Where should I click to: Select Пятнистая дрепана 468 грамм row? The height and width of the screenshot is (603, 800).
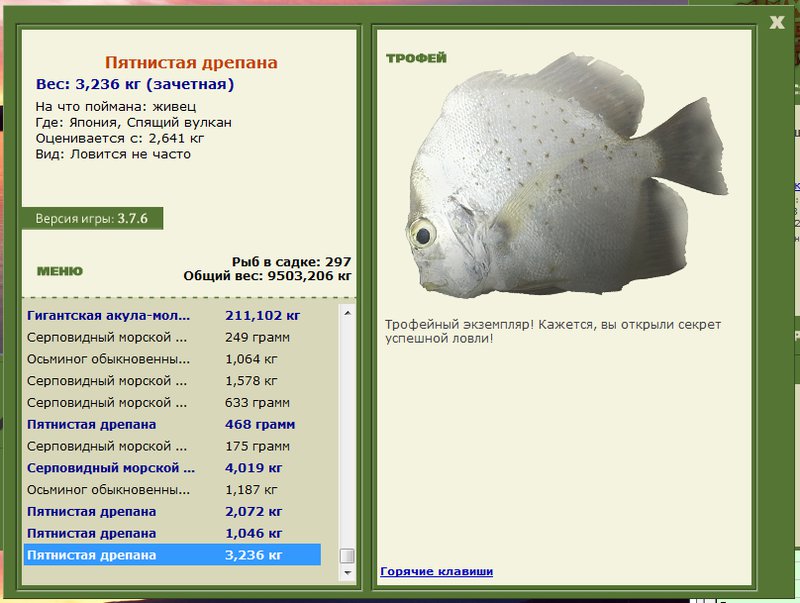172,424
